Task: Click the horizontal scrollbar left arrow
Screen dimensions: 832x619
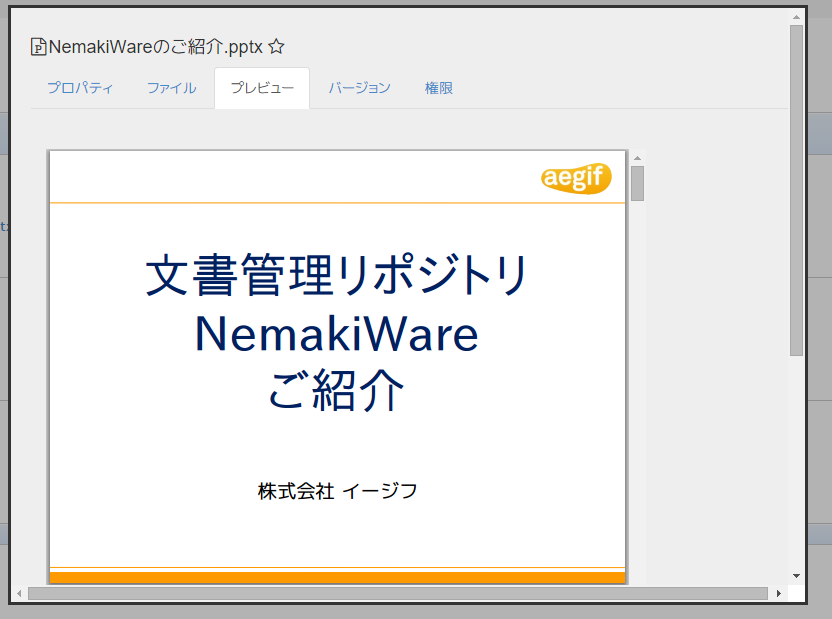Action: coord(19,593)
